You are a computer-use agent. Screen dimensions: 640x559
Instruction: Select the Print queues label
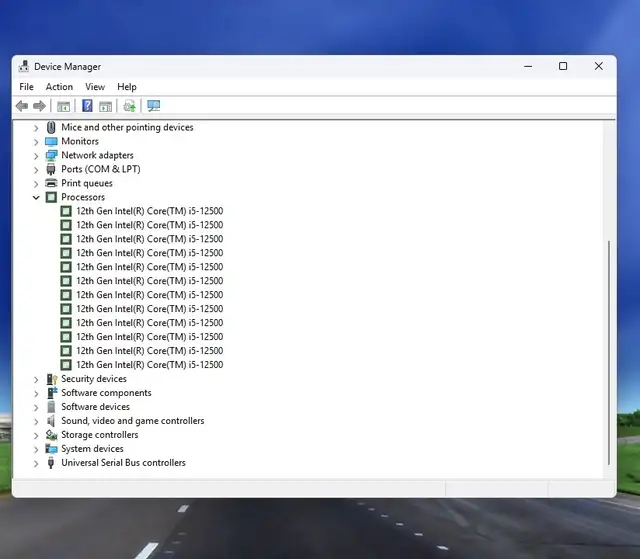87,183
